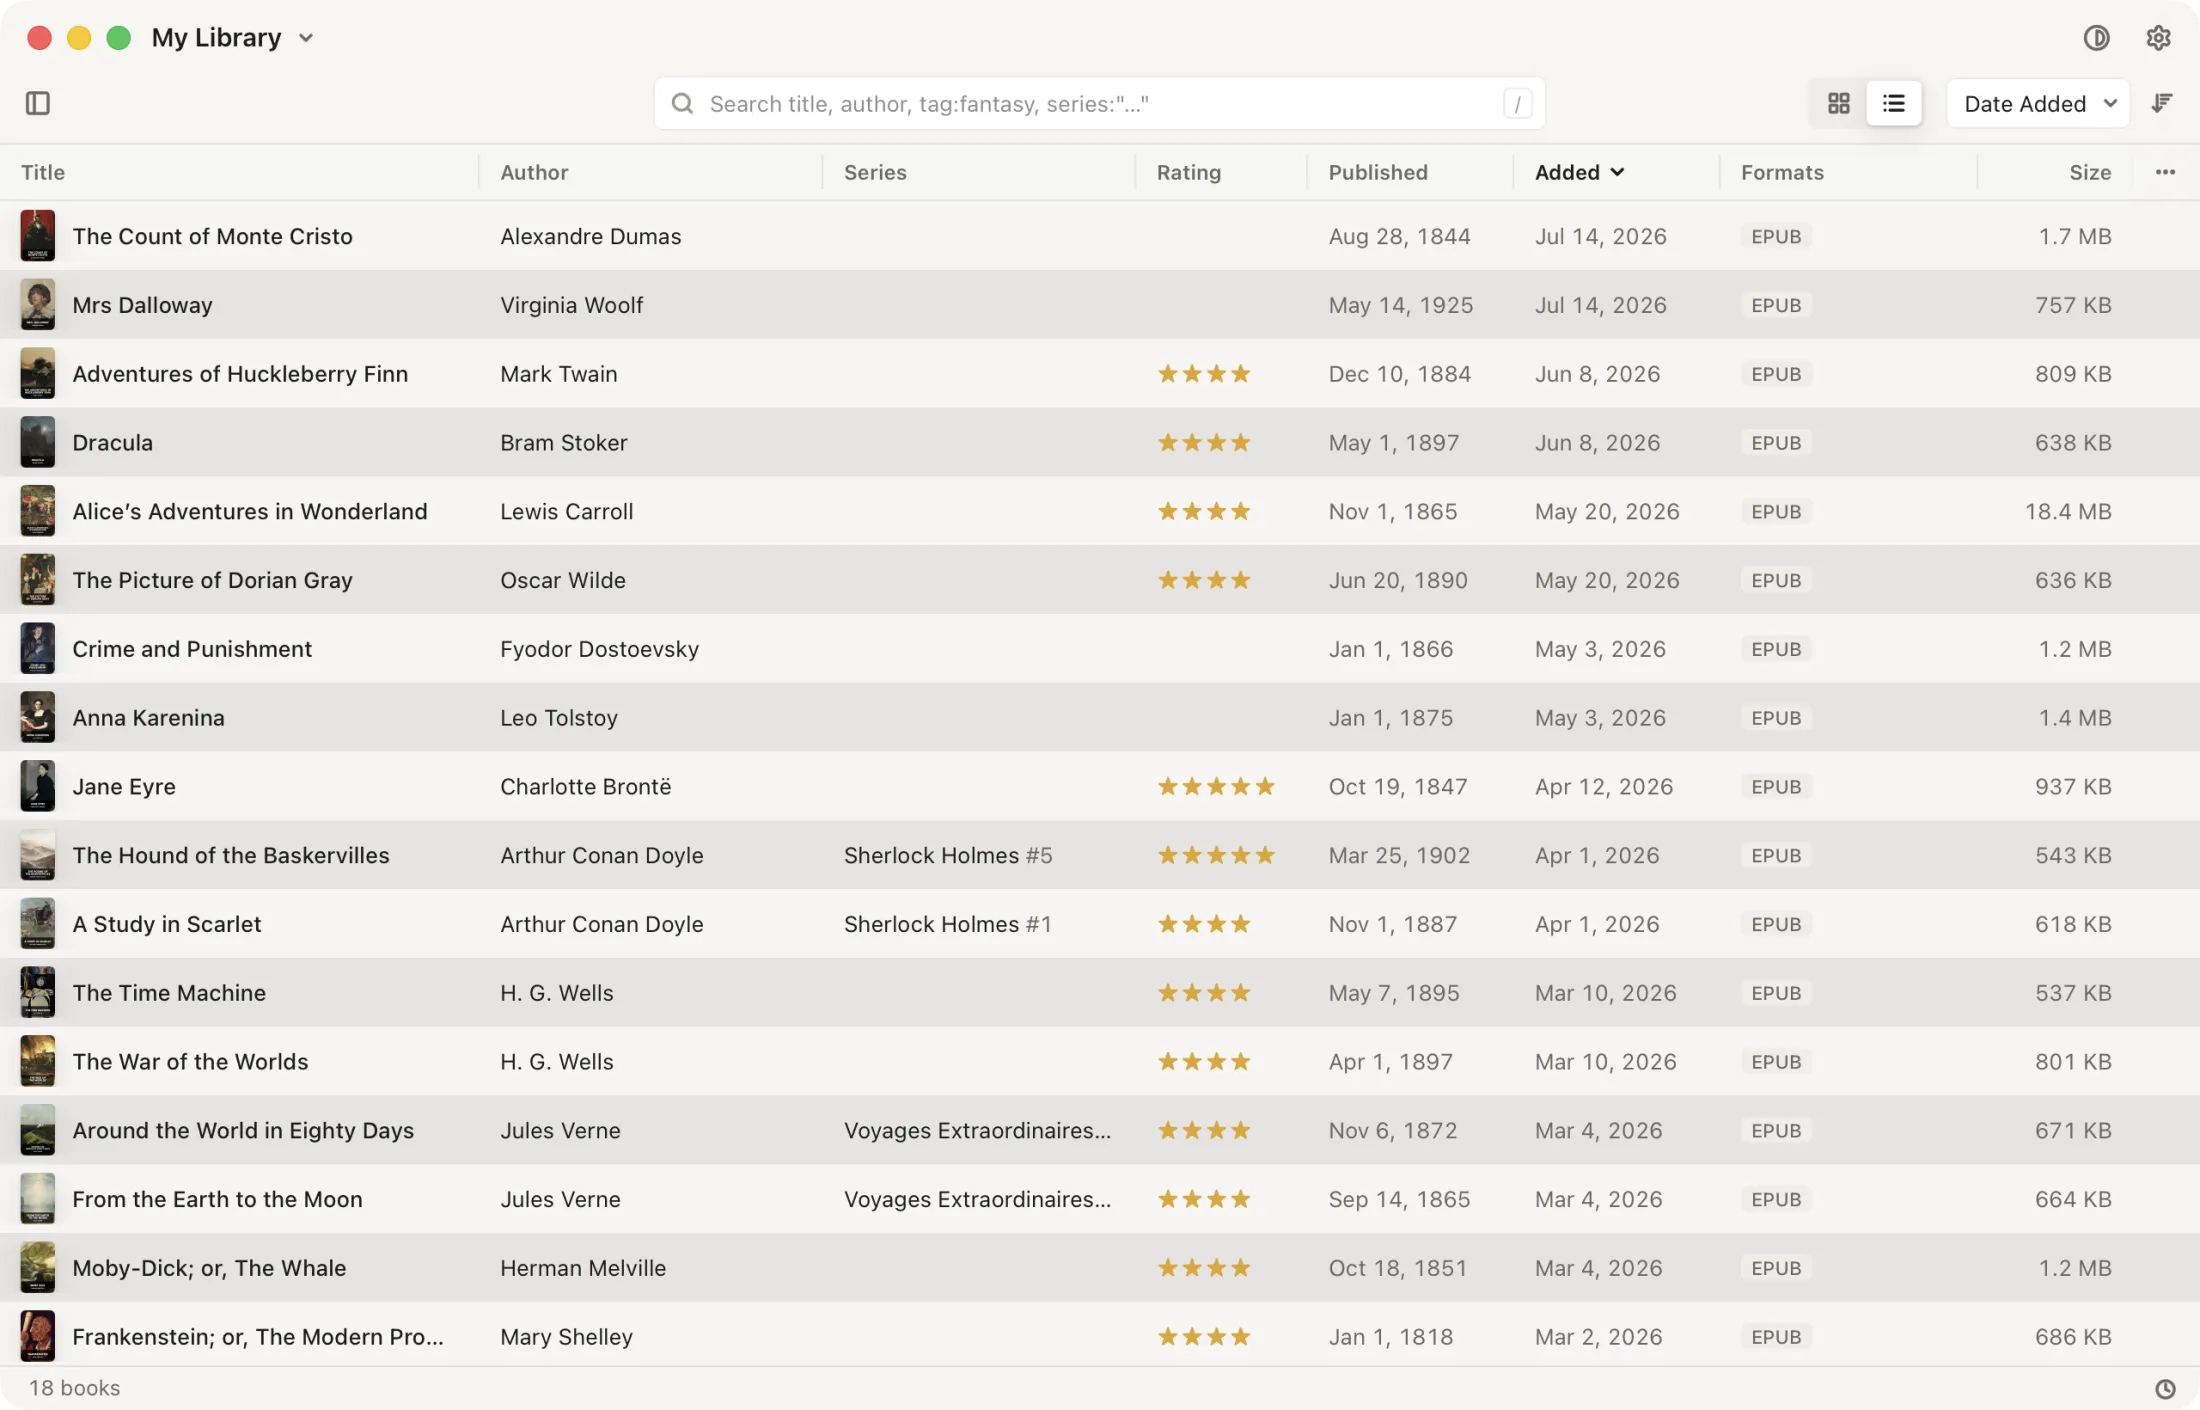Screen dimensions: 2200x1410
Task: Switch to list view
Action: pos(1893,103)
